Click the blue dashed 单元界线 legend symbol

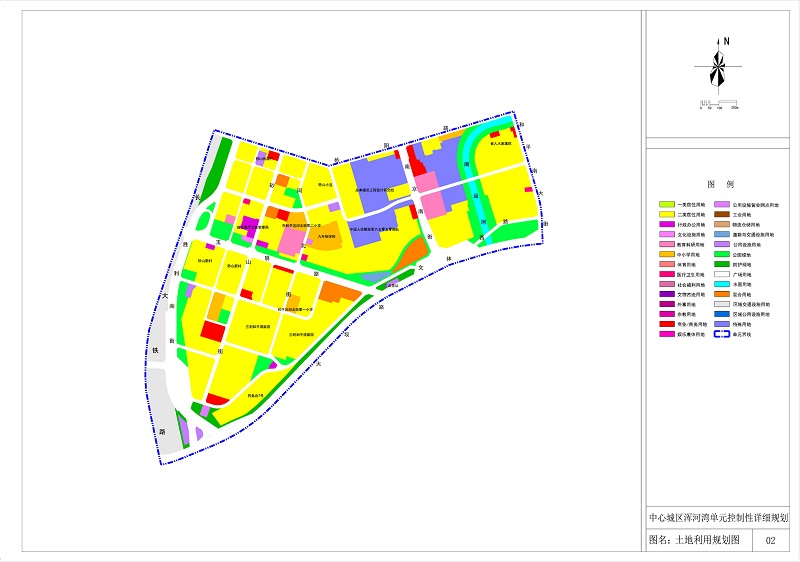coord(722,335)
